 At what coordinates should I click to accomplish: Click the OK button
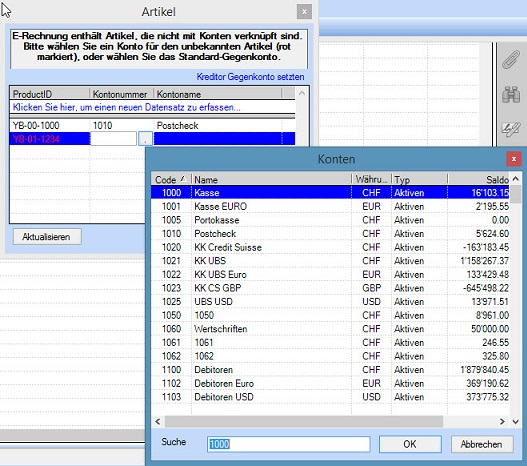(410, 444)
